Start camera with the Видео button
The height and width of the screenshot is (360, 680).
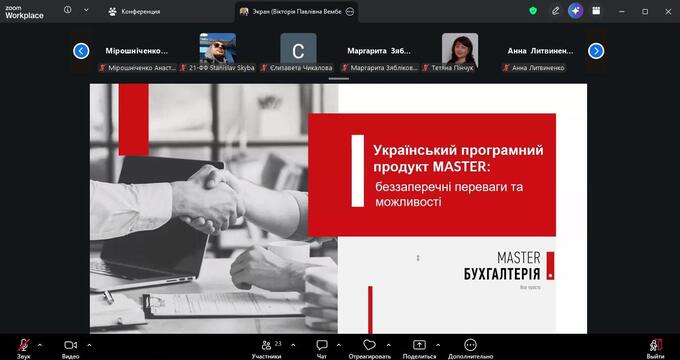(70, 348)
